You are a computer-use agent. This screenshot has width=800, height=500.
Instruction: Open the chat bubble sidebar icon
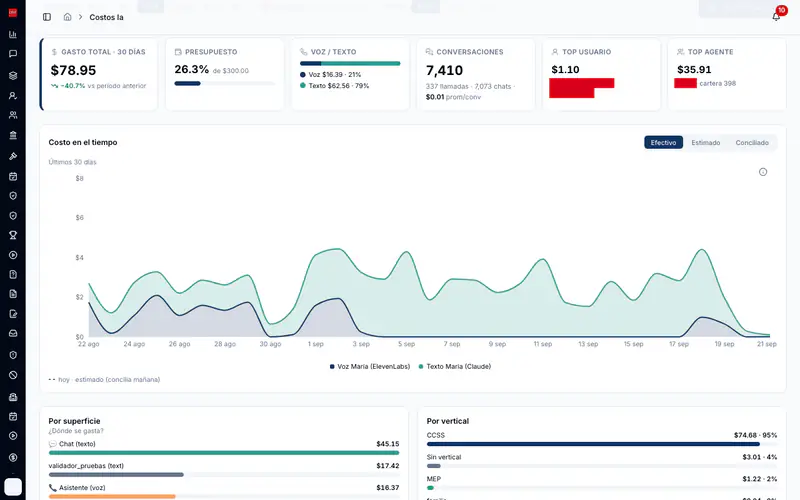tap(13, 54)
